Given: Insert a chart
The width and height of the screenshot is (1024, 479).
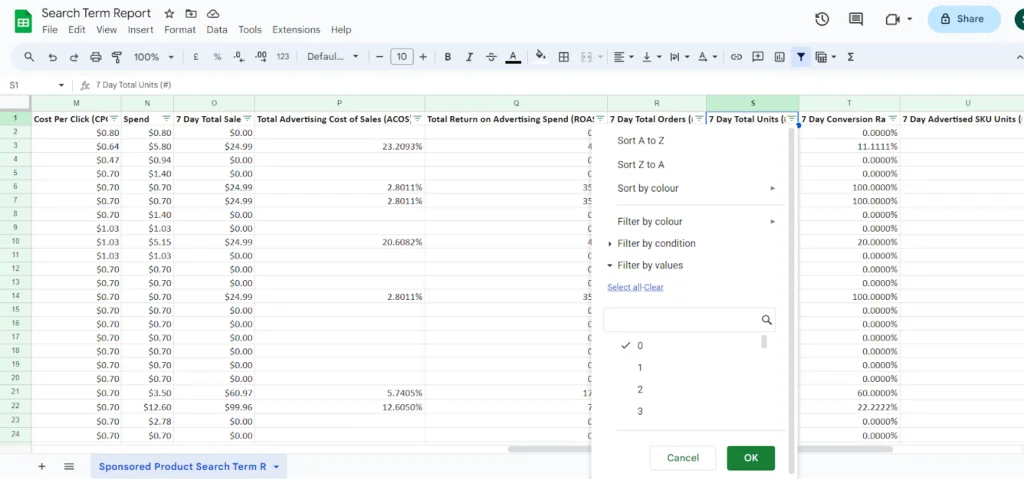Looking at the screenshot, I should click(x=779, y=57).
